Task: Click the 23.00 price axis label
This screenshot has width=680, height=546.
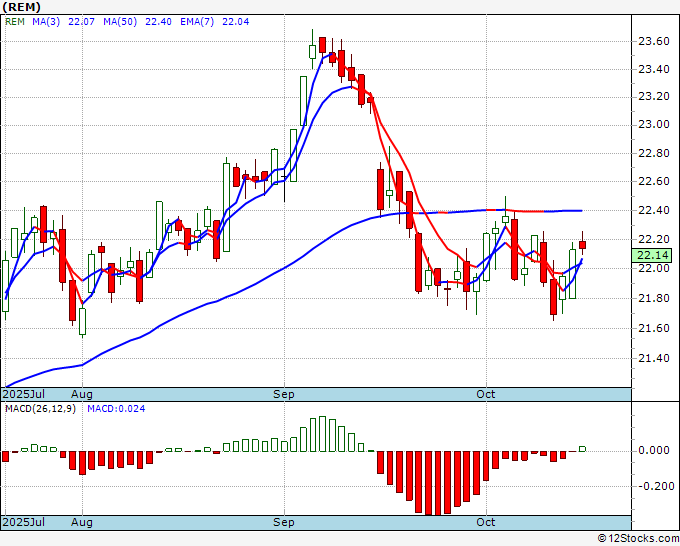Action: [654, 125]
